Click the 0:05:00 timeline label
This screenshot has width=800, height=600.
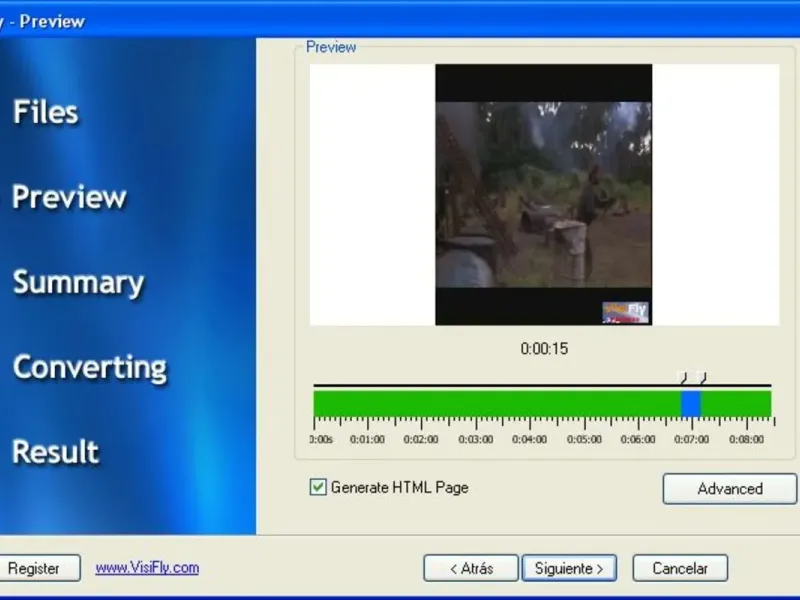584,439
